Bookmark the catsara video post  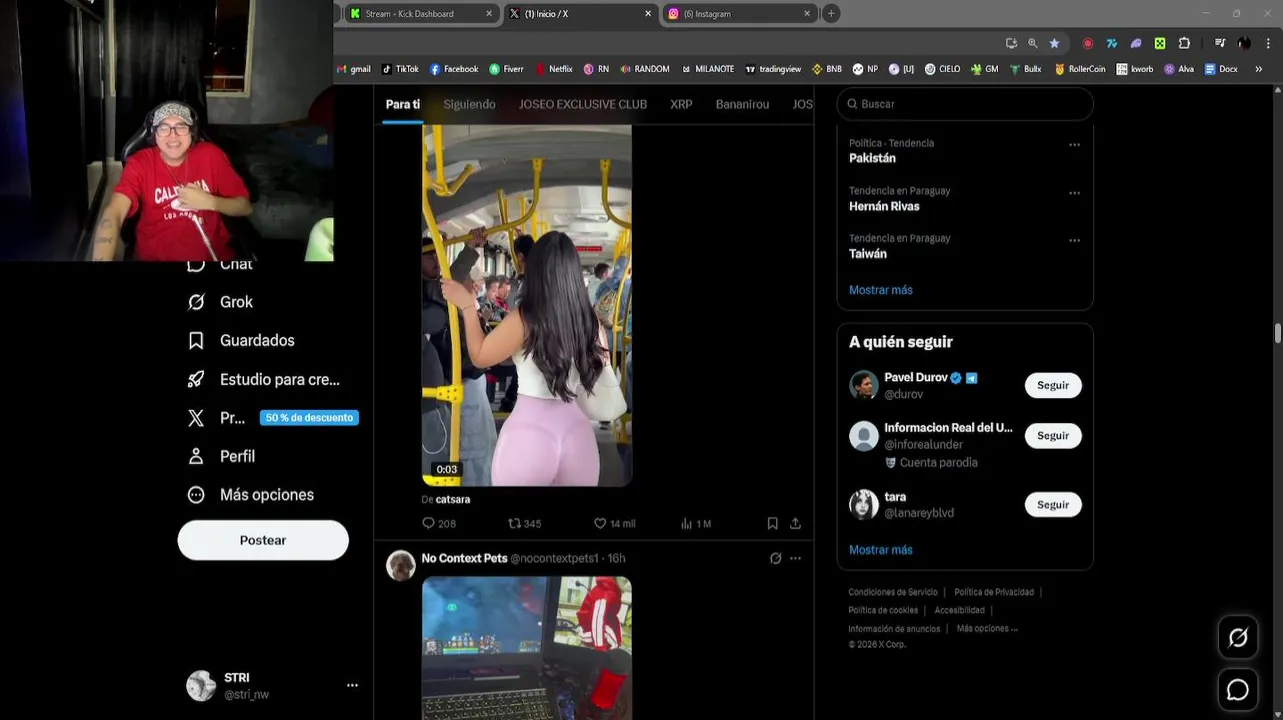[x=772, y=523]
